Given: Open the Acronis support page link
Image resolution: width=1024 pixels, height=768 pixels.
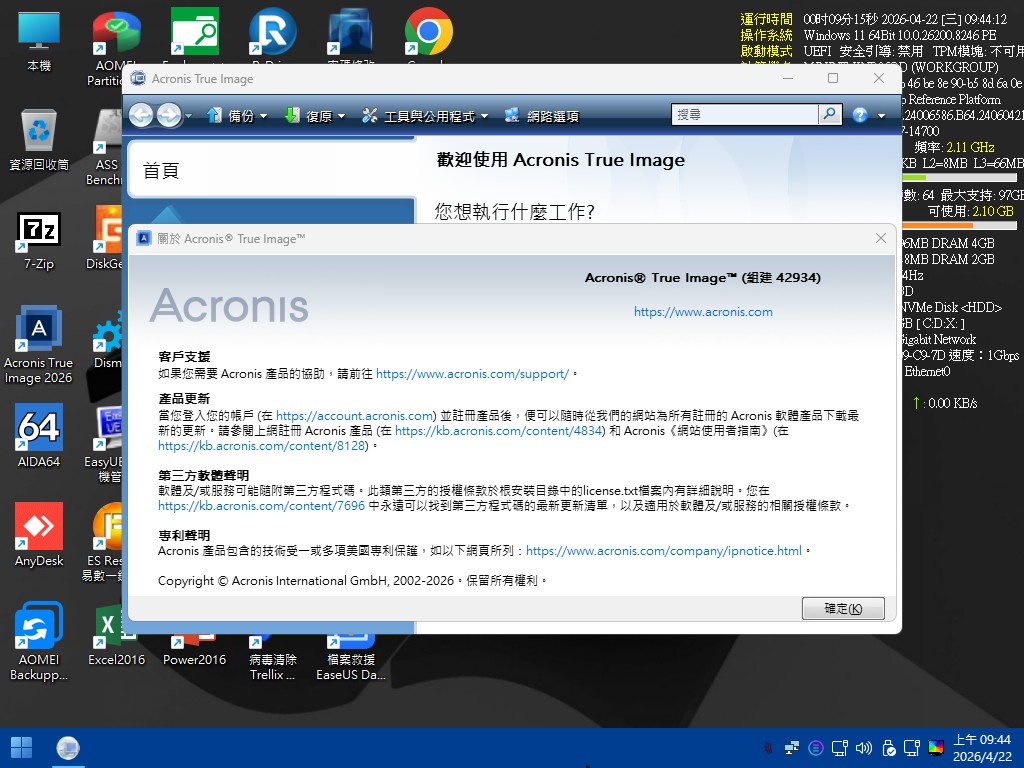Looking at the screenshot, I should (x=472, y=374).
